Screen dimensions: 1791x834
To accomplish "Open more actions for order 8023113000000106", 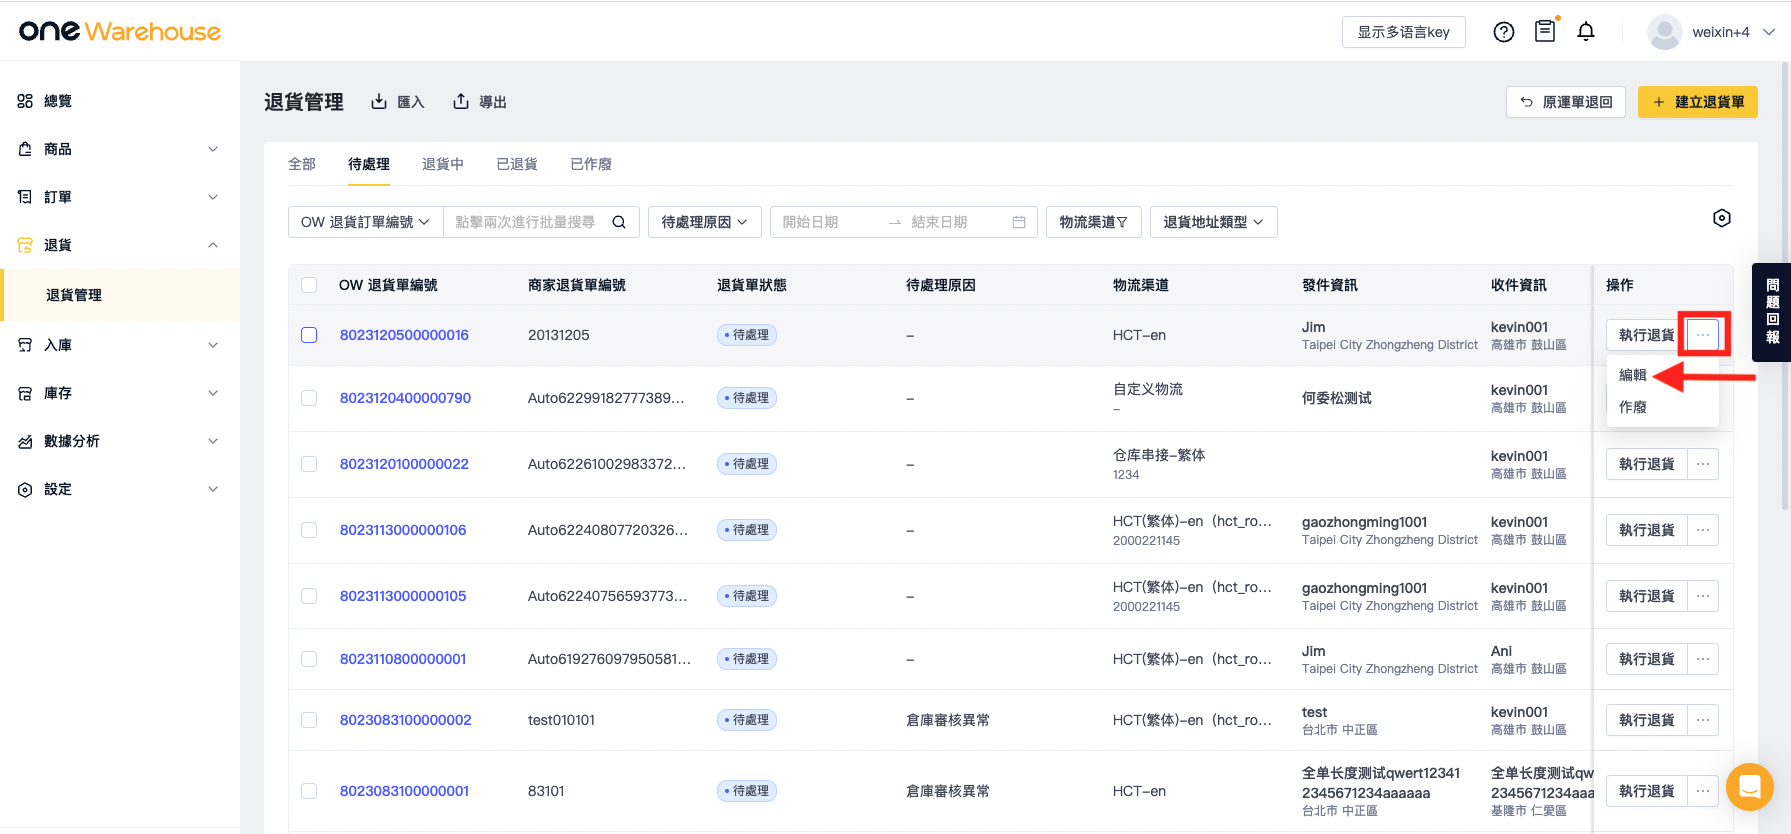I will 1703,530.
